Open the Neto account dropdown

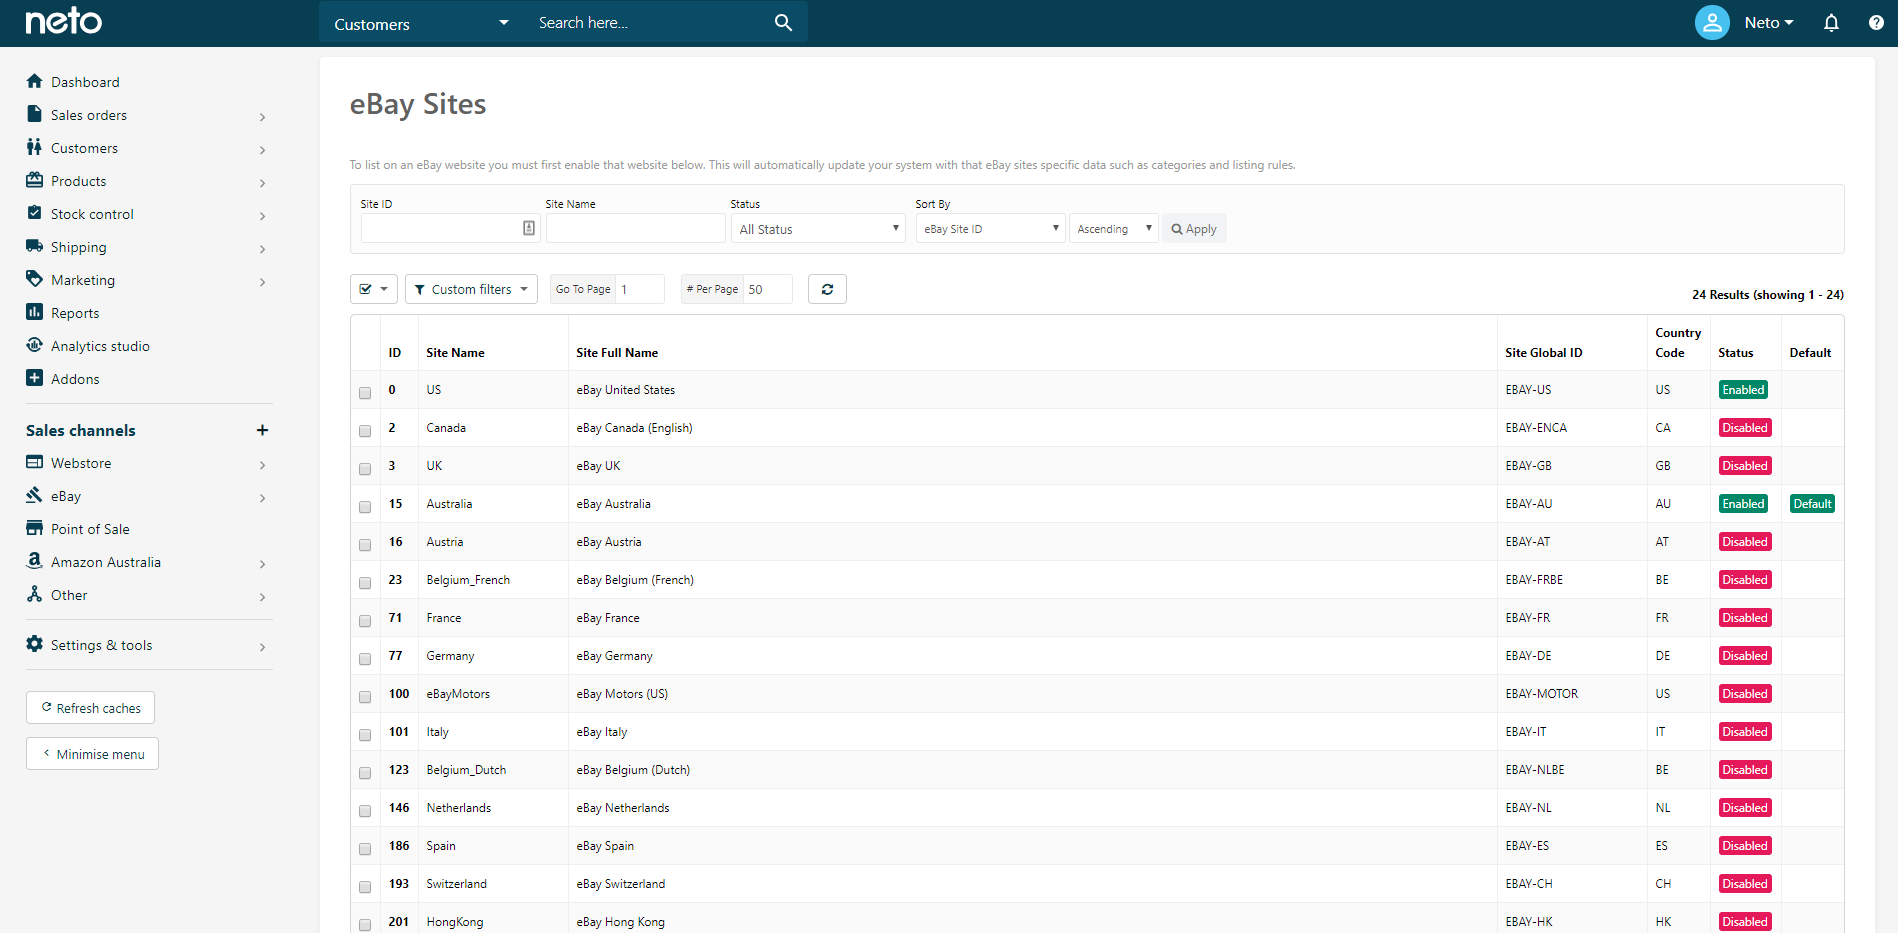[x=1769, y=22]
